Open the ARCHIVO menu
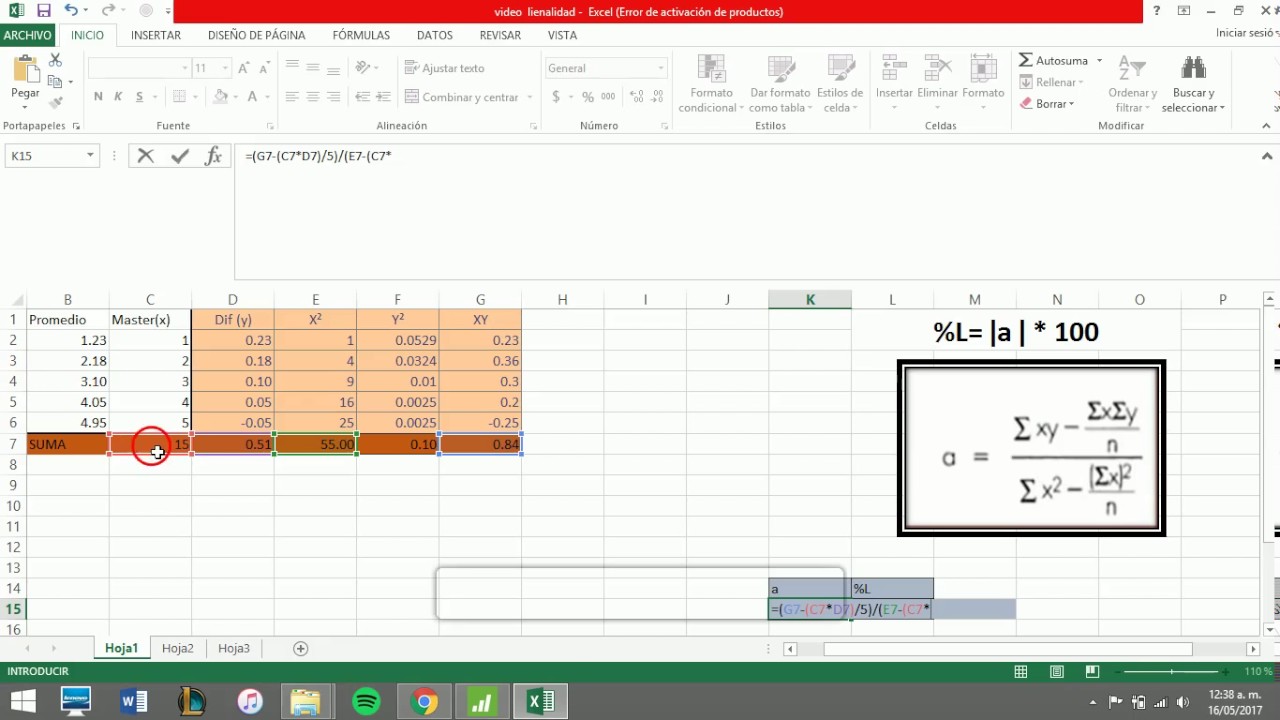Viewport: 1280px width, 720px height. 27,35
